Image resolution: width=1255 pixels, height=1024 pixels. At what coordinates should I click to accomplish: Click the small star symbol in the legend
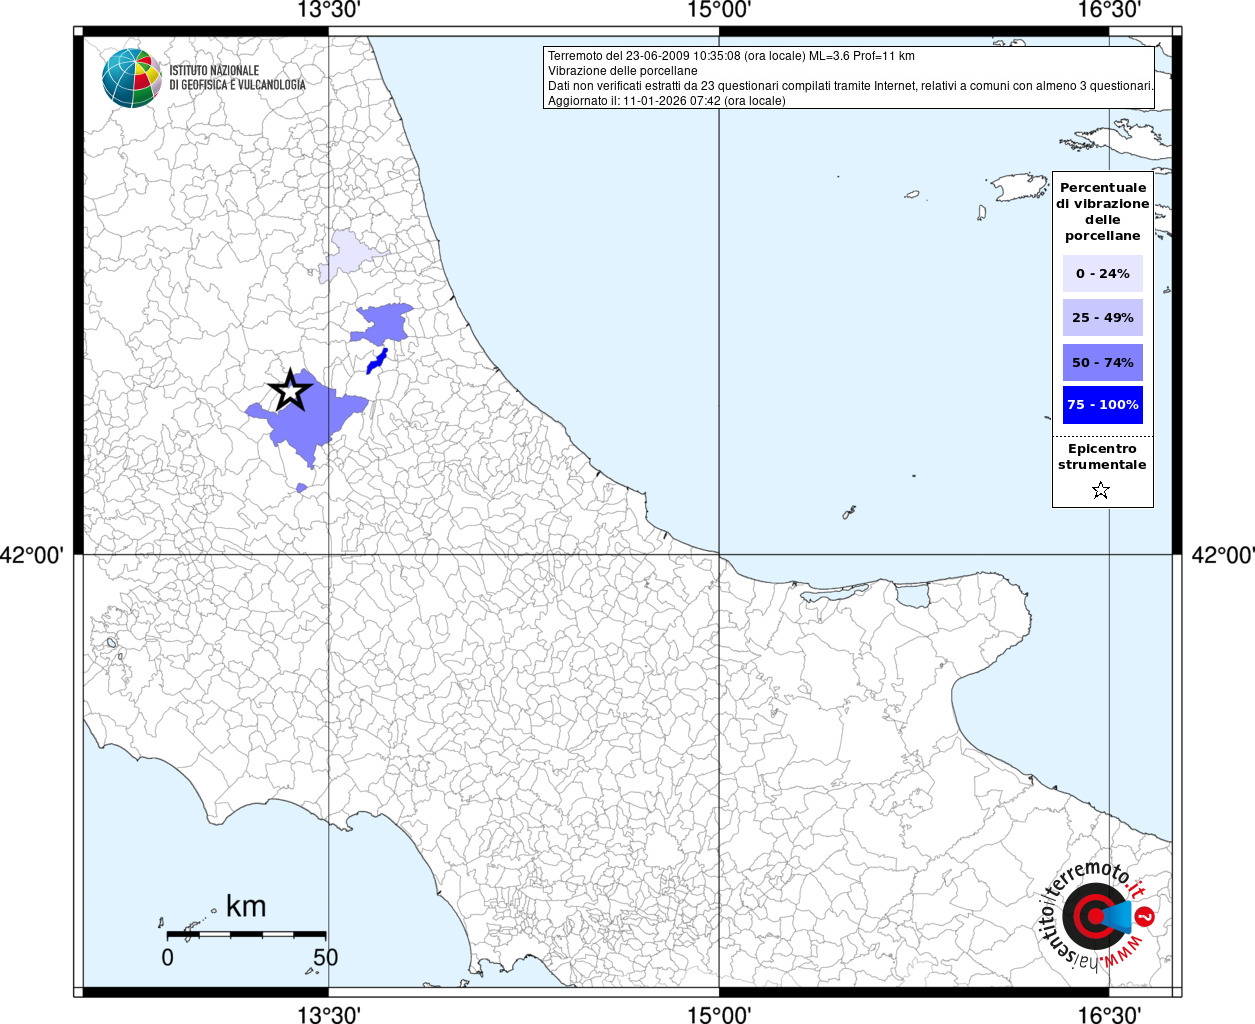coord(1101,490)
